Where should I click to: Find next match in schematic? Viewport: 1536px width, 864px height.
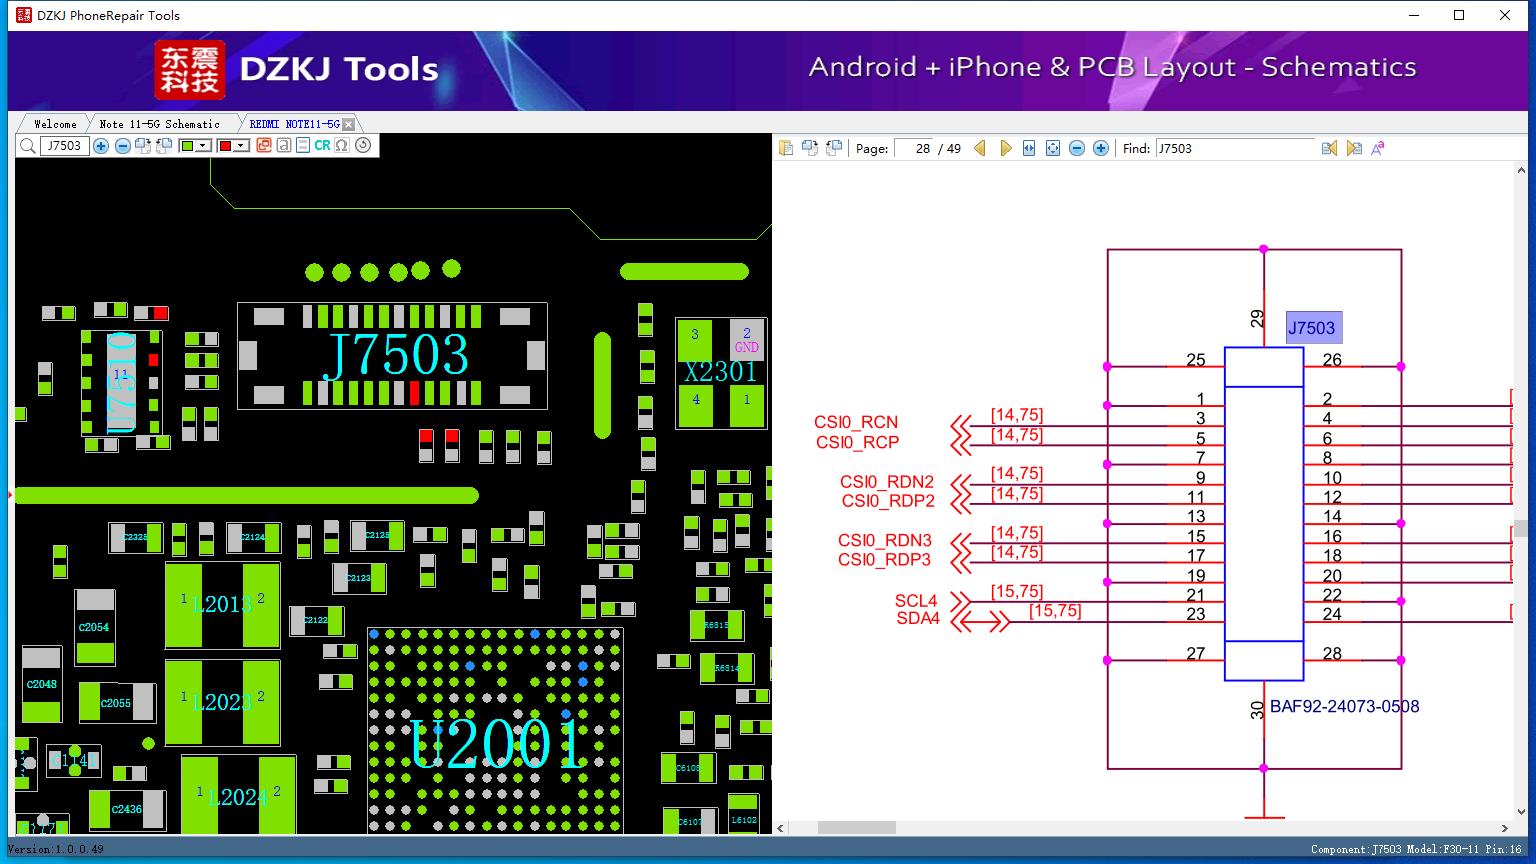pos(1354,148)
